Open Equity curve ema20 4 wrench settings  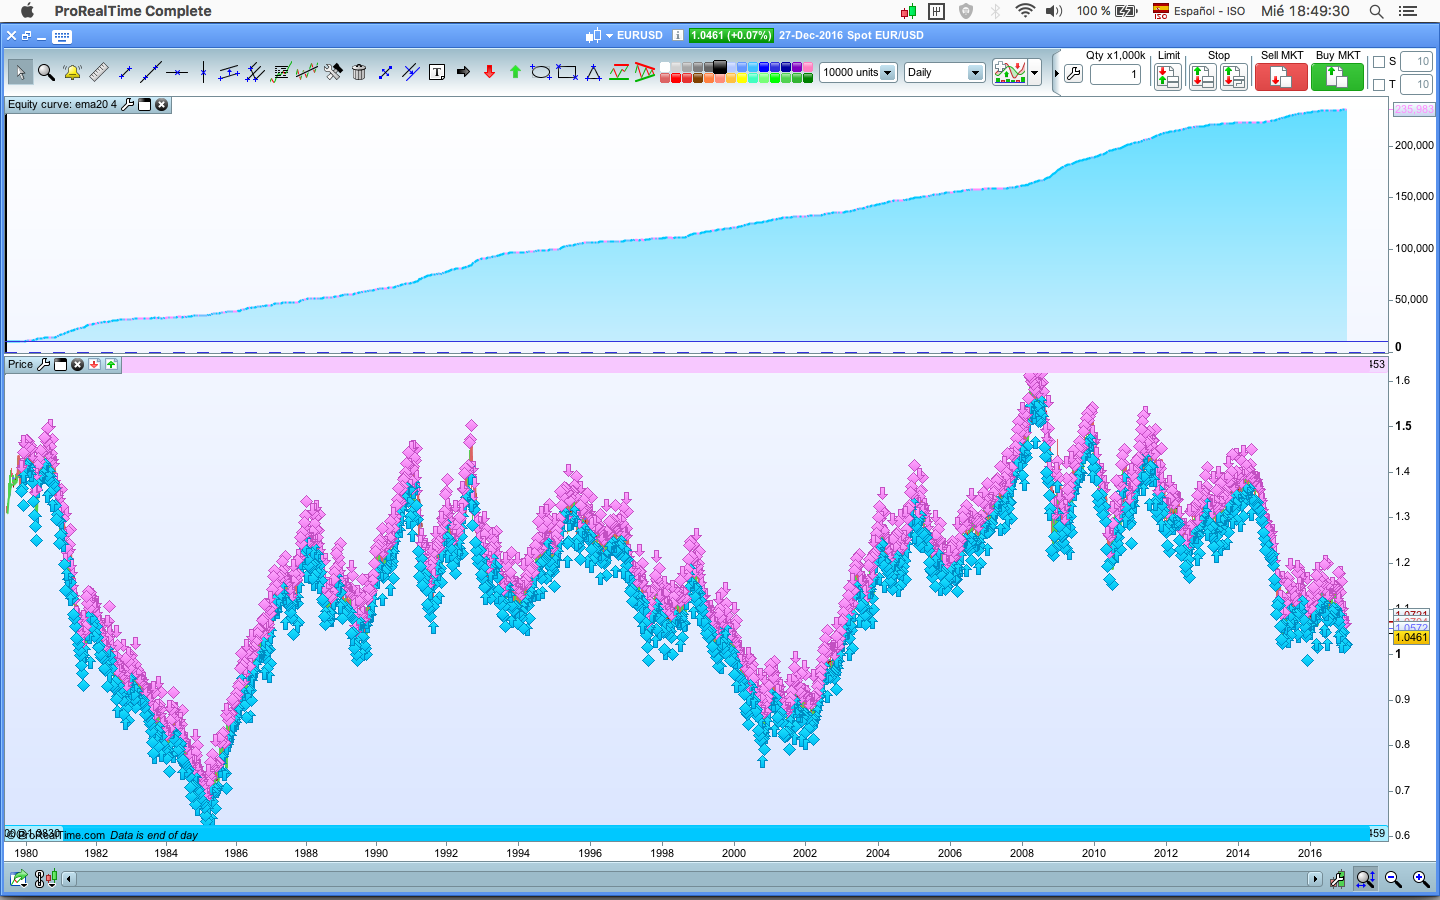127,104
